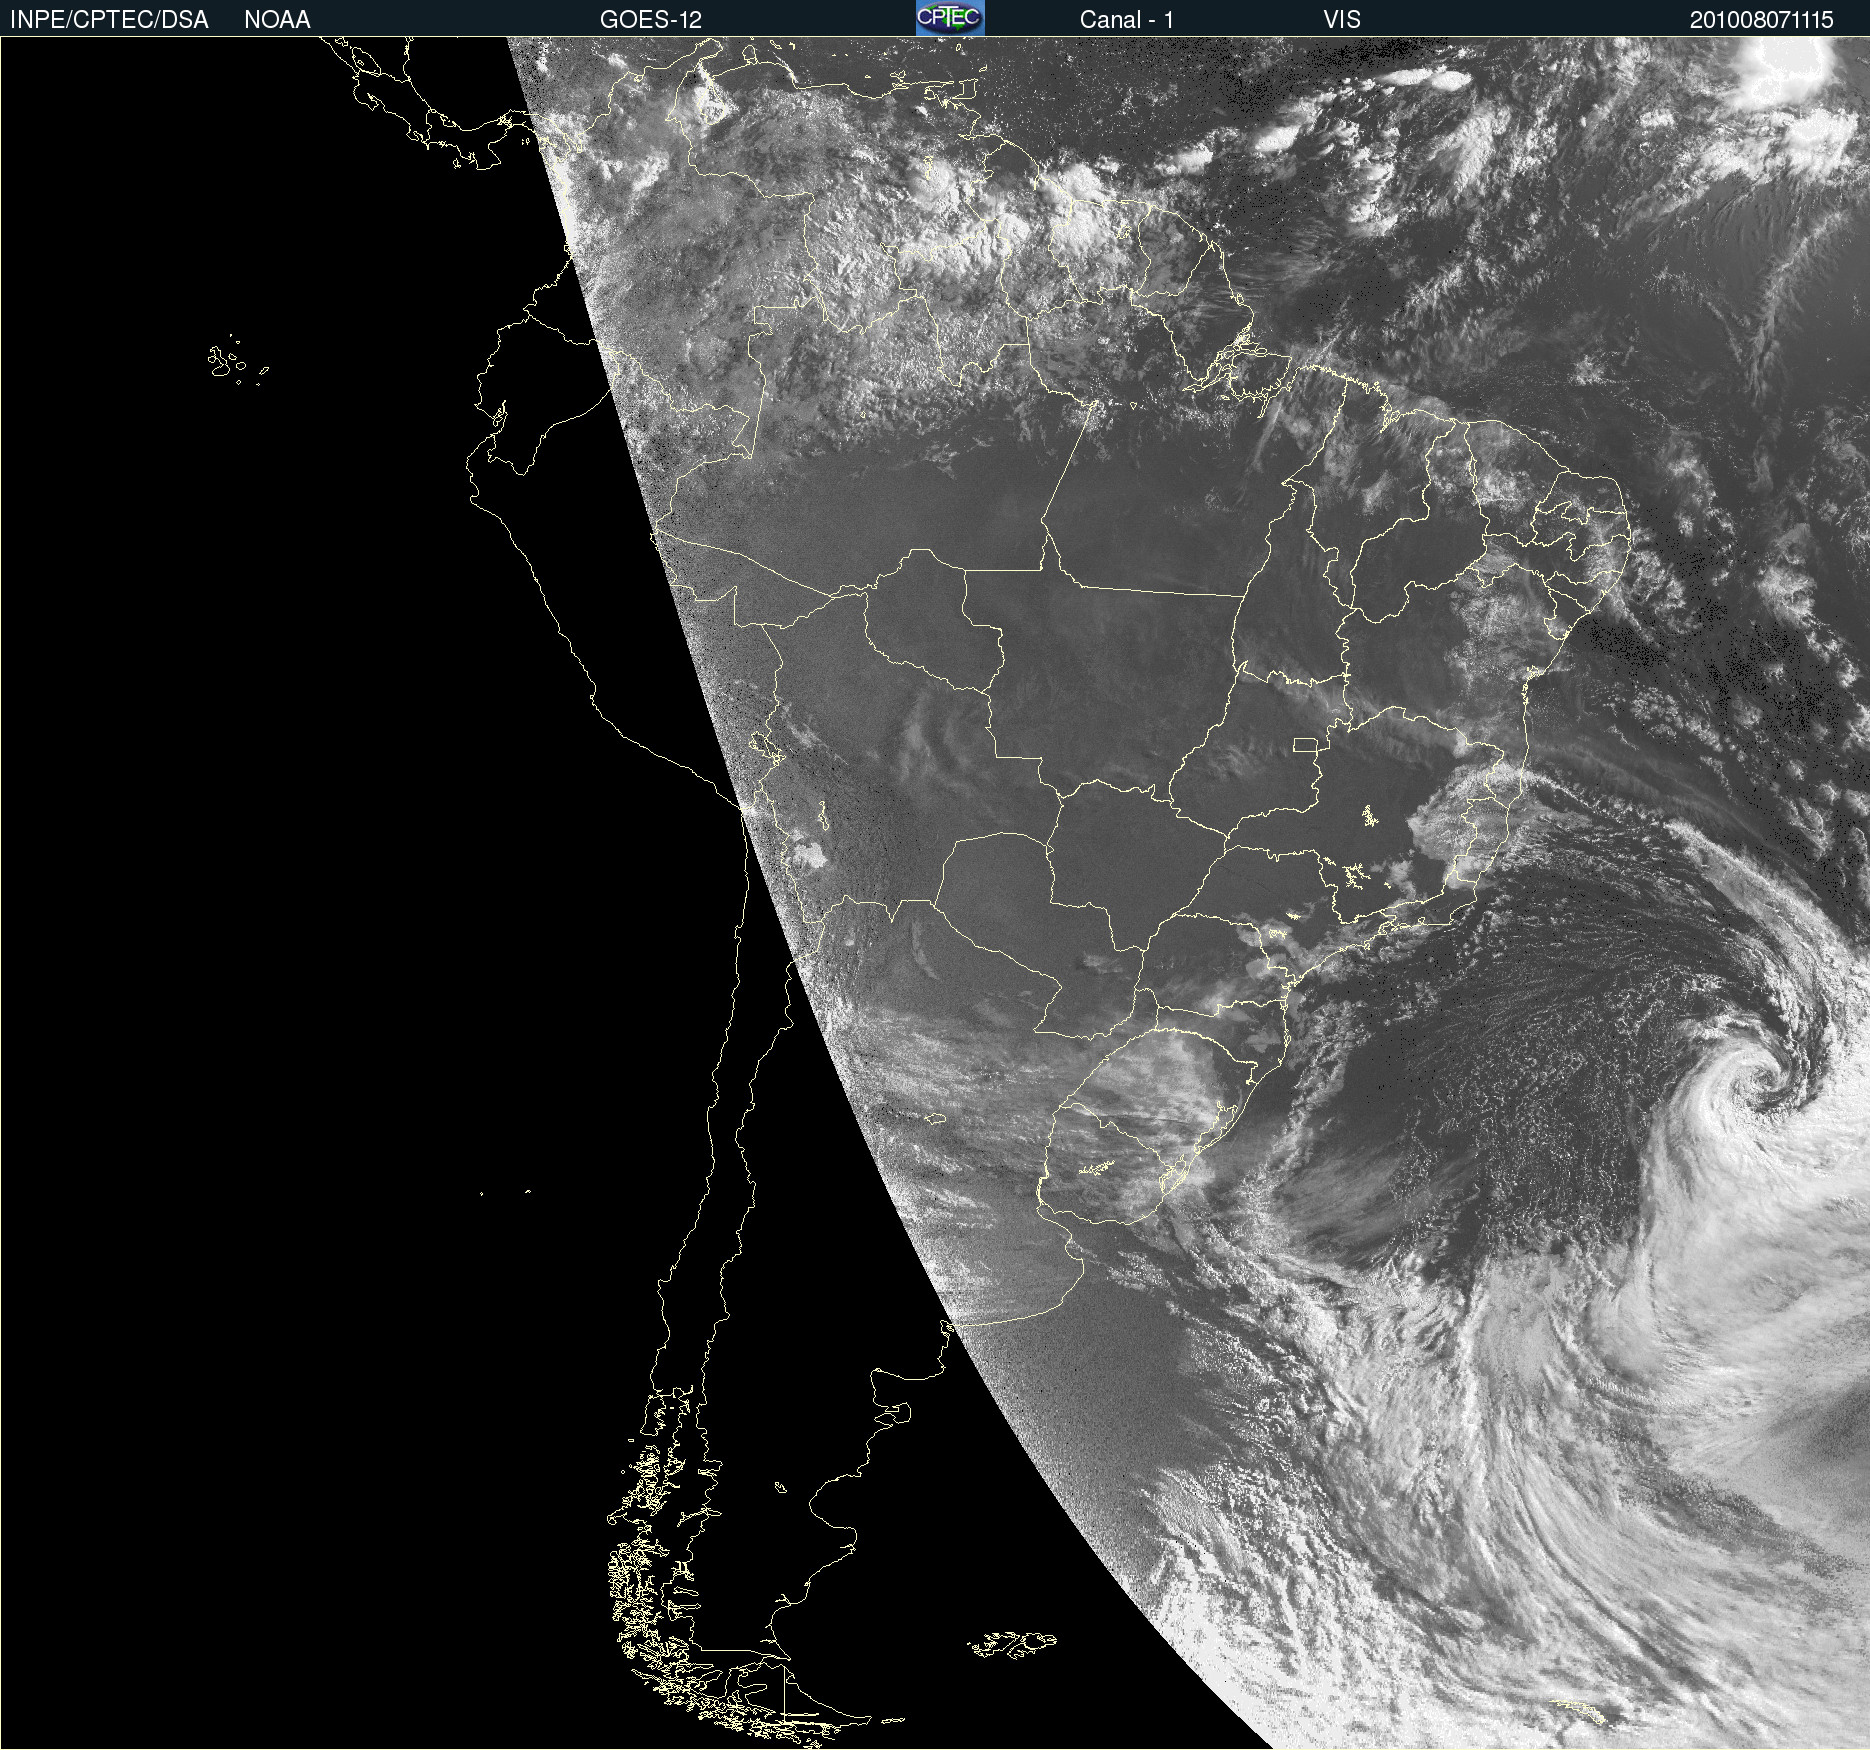
Task: Click the CPTEC logo in header
Action: (x=950, y=18)
